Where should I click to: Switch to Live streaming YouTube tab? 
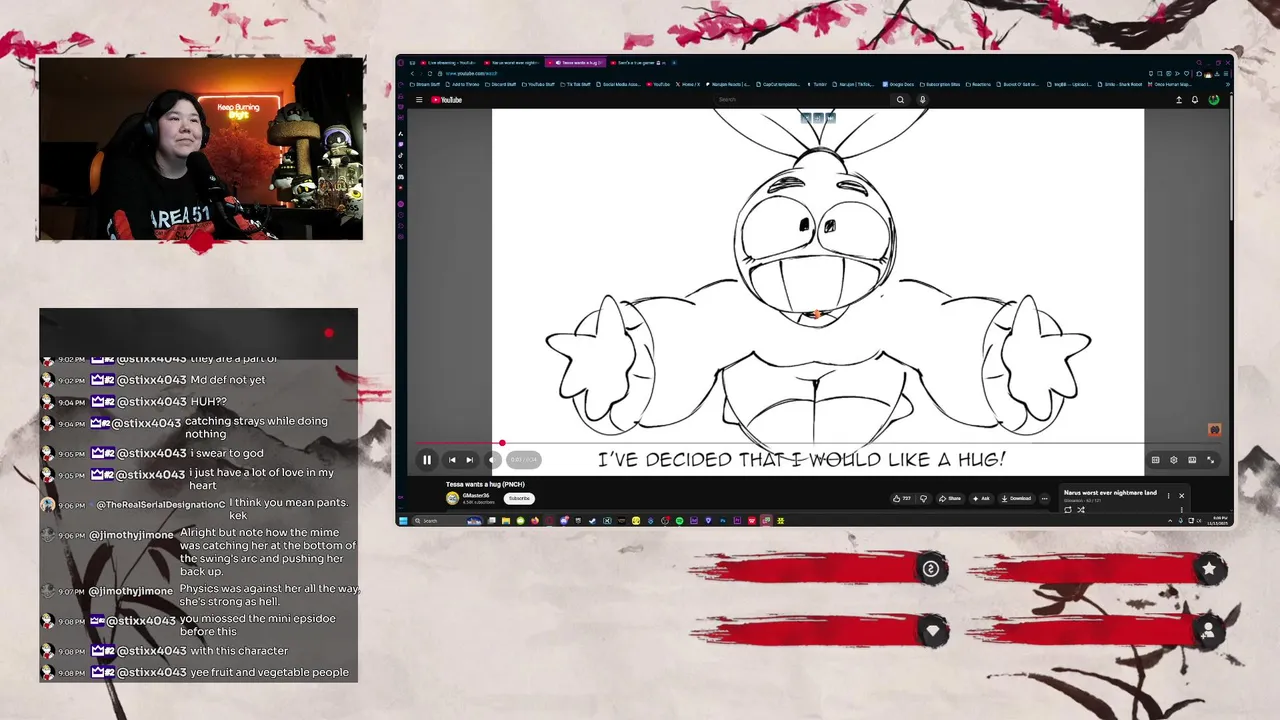(x=448, y=63)
